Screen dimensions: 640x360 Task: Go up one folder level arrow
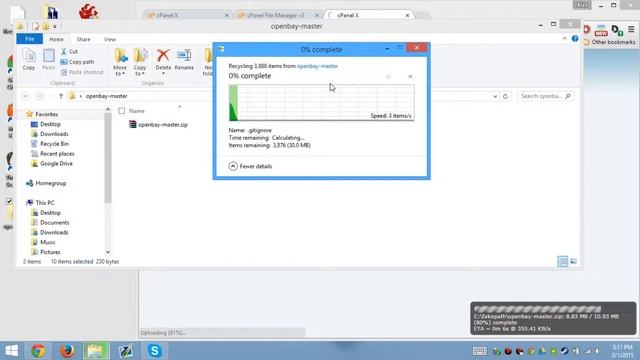click(x=61, y=96)
